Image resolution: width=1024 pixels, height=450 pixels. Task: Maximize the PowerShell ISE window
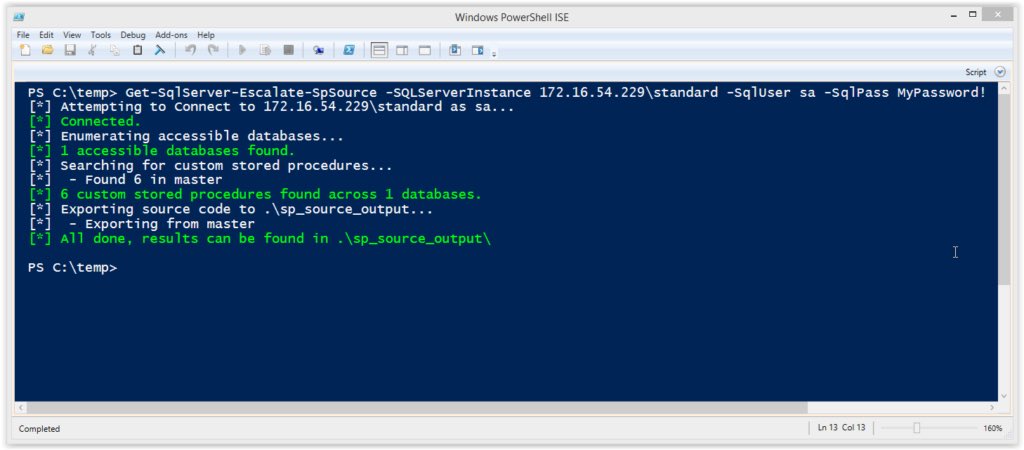(973, 14)
